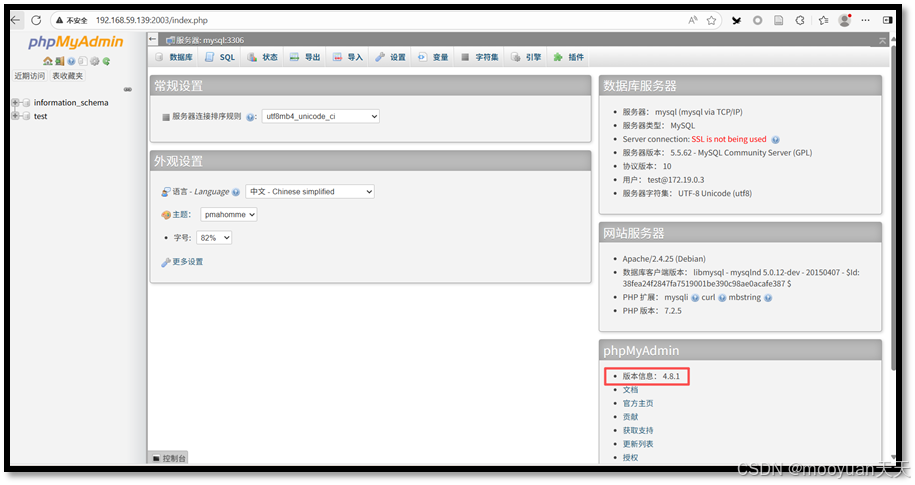Viewport: 915px width, 485px height.
Task: Click help icon after curl extension
Action: click(722, 298)
